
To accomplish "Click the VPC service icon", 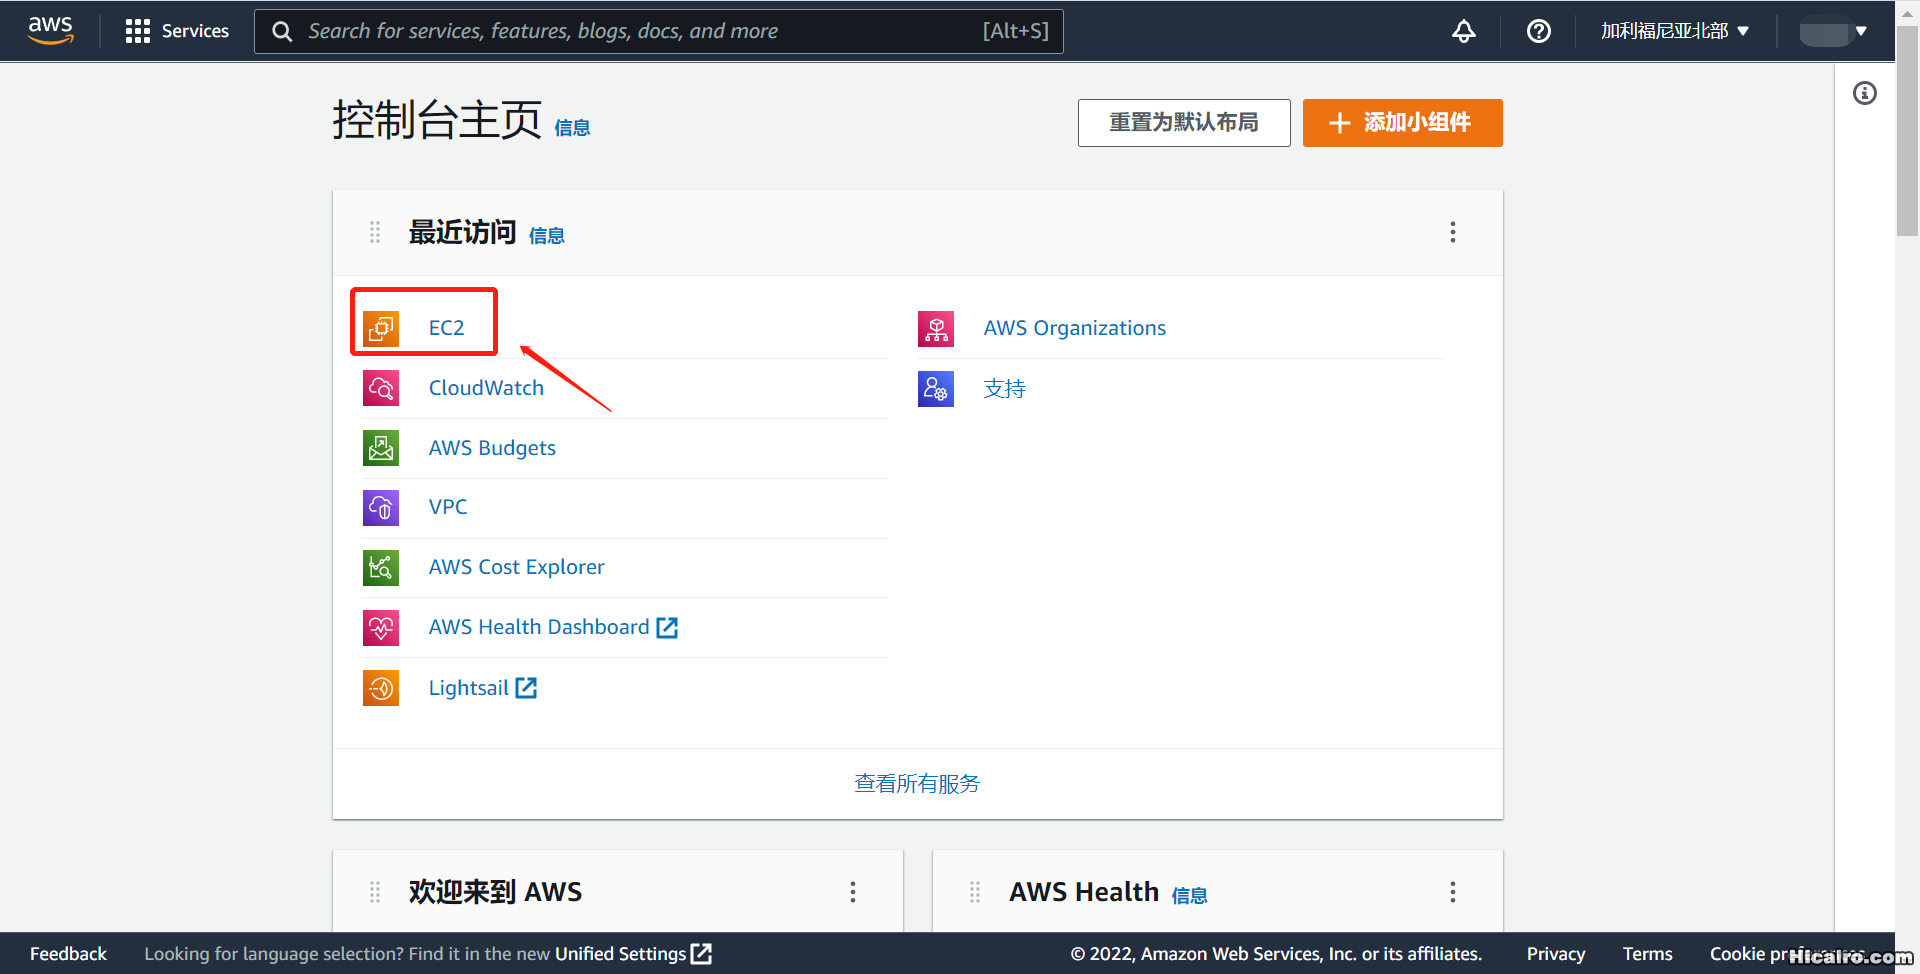I will tap(381, 507).
